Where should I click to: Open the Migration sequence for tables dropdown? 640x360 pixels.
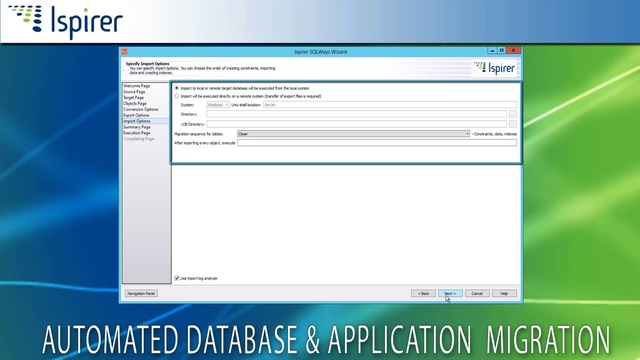(353, 134)
